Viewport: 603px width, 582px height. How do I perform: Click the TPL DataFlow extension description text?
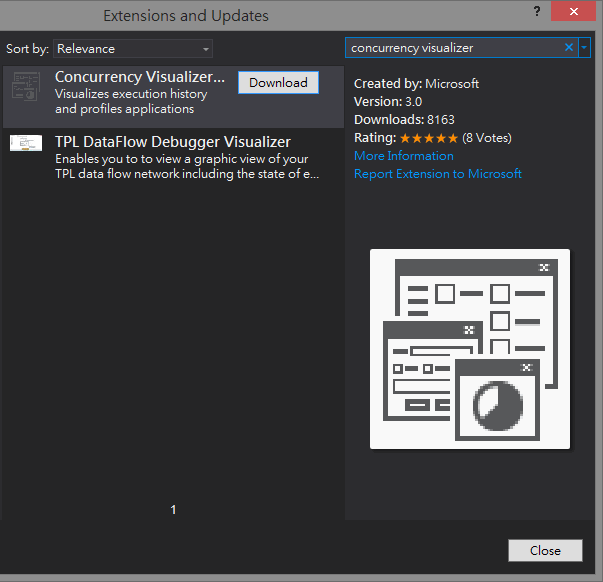[x=180, y=167]
